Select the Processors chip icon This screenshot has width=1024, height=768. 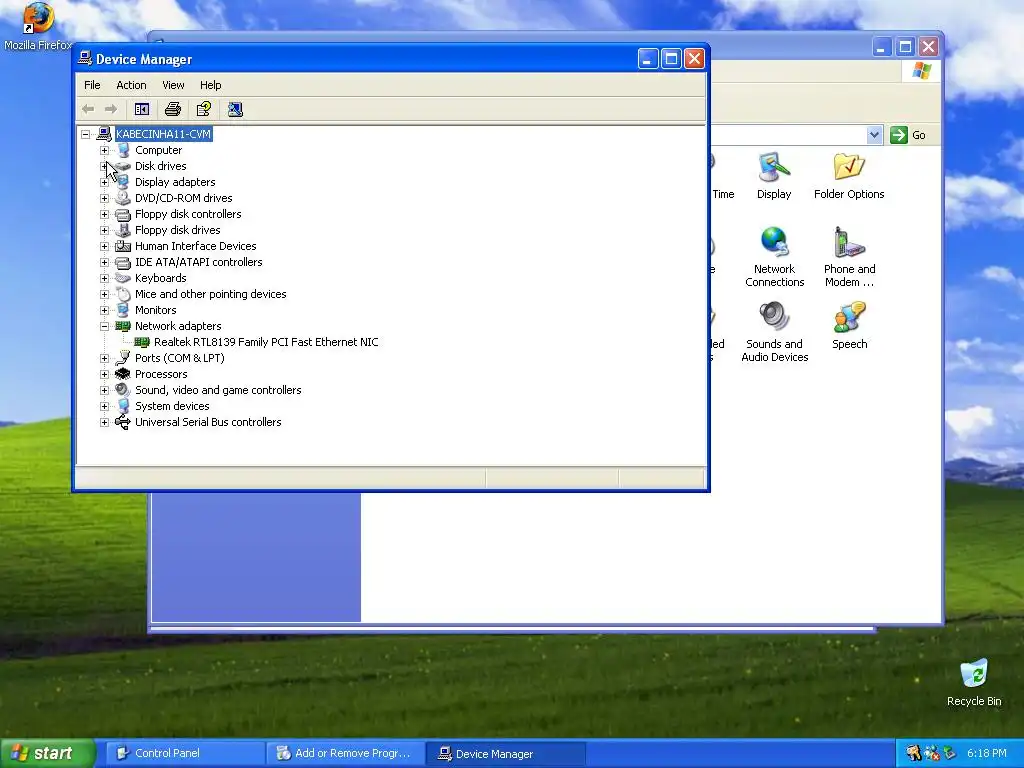pyautogui.click(x=123, y=374)
